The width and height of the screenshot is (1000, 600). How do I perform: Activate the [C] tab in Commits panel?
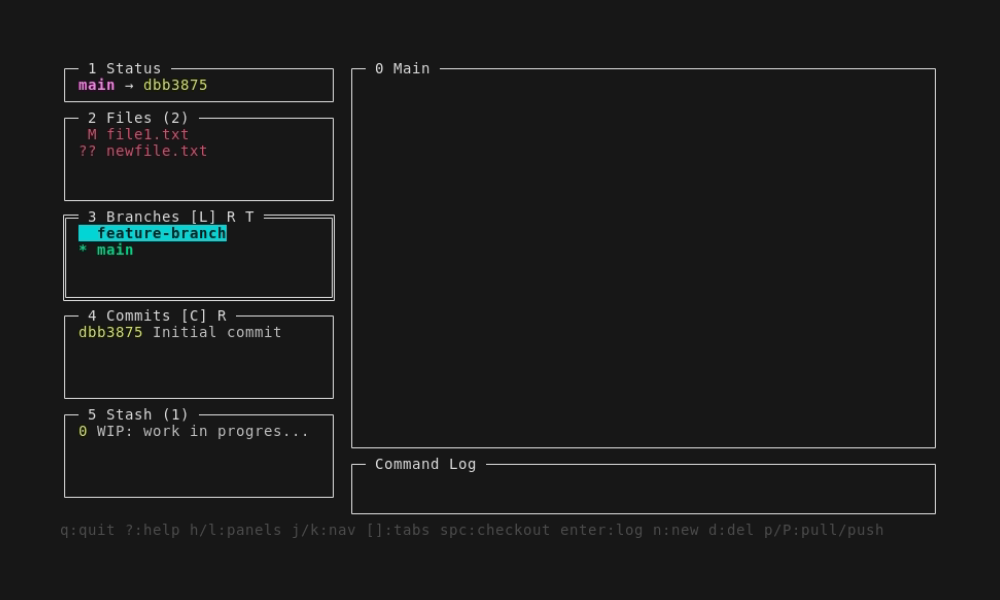194,316
